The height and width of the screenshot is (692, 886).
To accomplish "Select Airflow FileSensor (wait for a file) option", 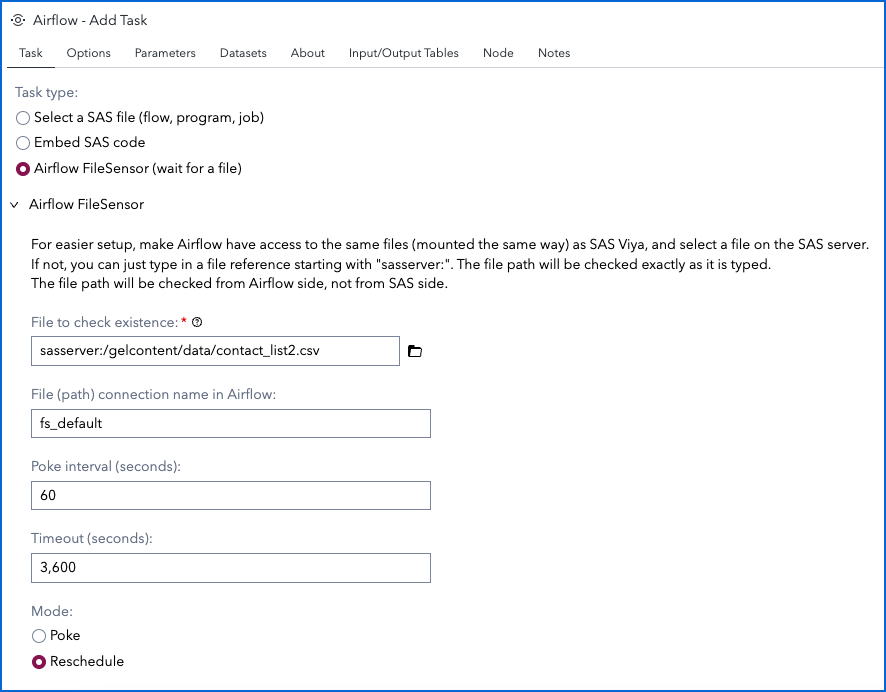I will coord(23,169).
